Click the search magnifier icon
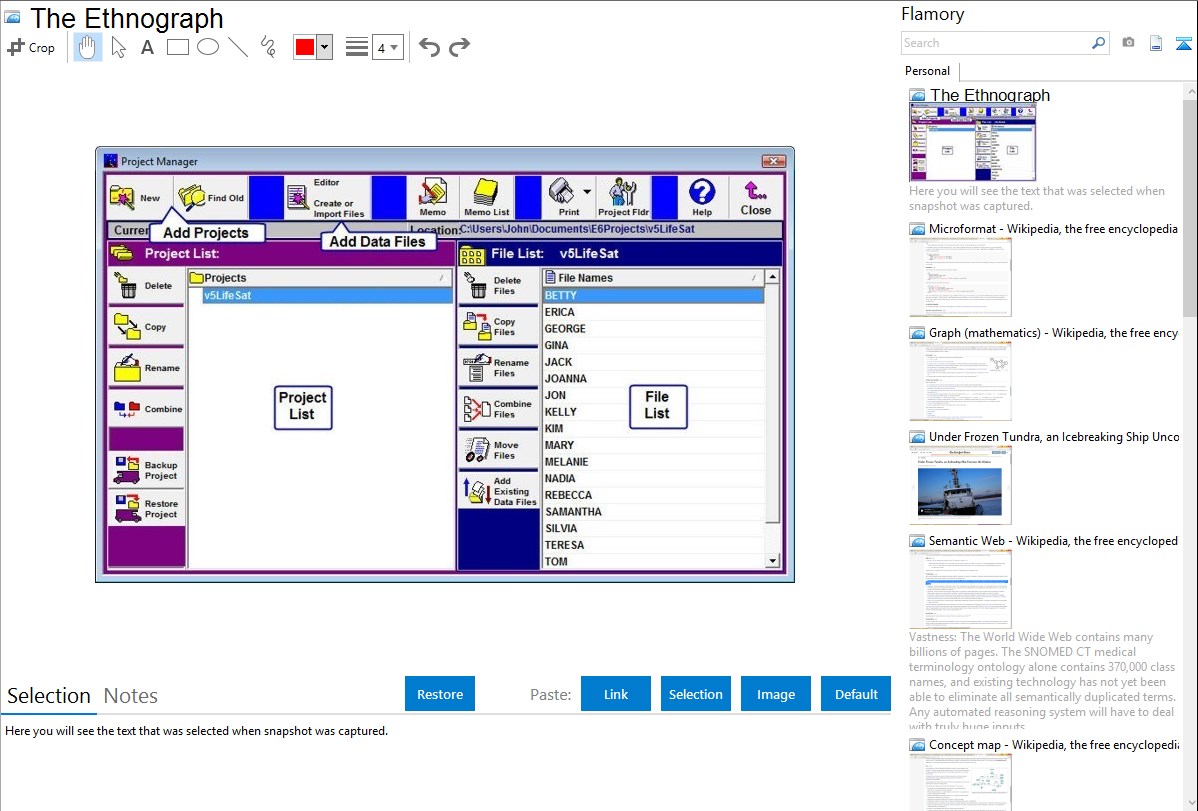This screenshot has height=811, width=1198. 1099,43
